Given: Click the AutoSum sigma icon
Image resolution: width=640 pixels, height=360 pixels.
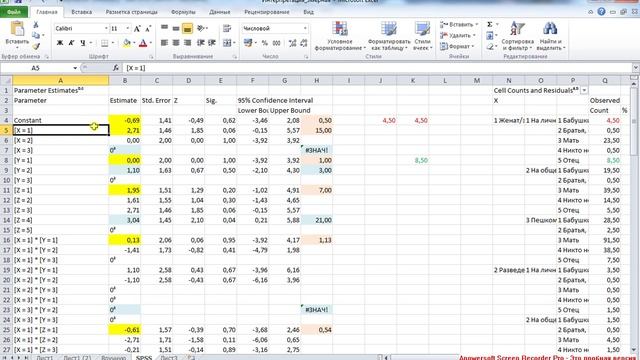Looking at the screenshot, I should pos(490,24).
